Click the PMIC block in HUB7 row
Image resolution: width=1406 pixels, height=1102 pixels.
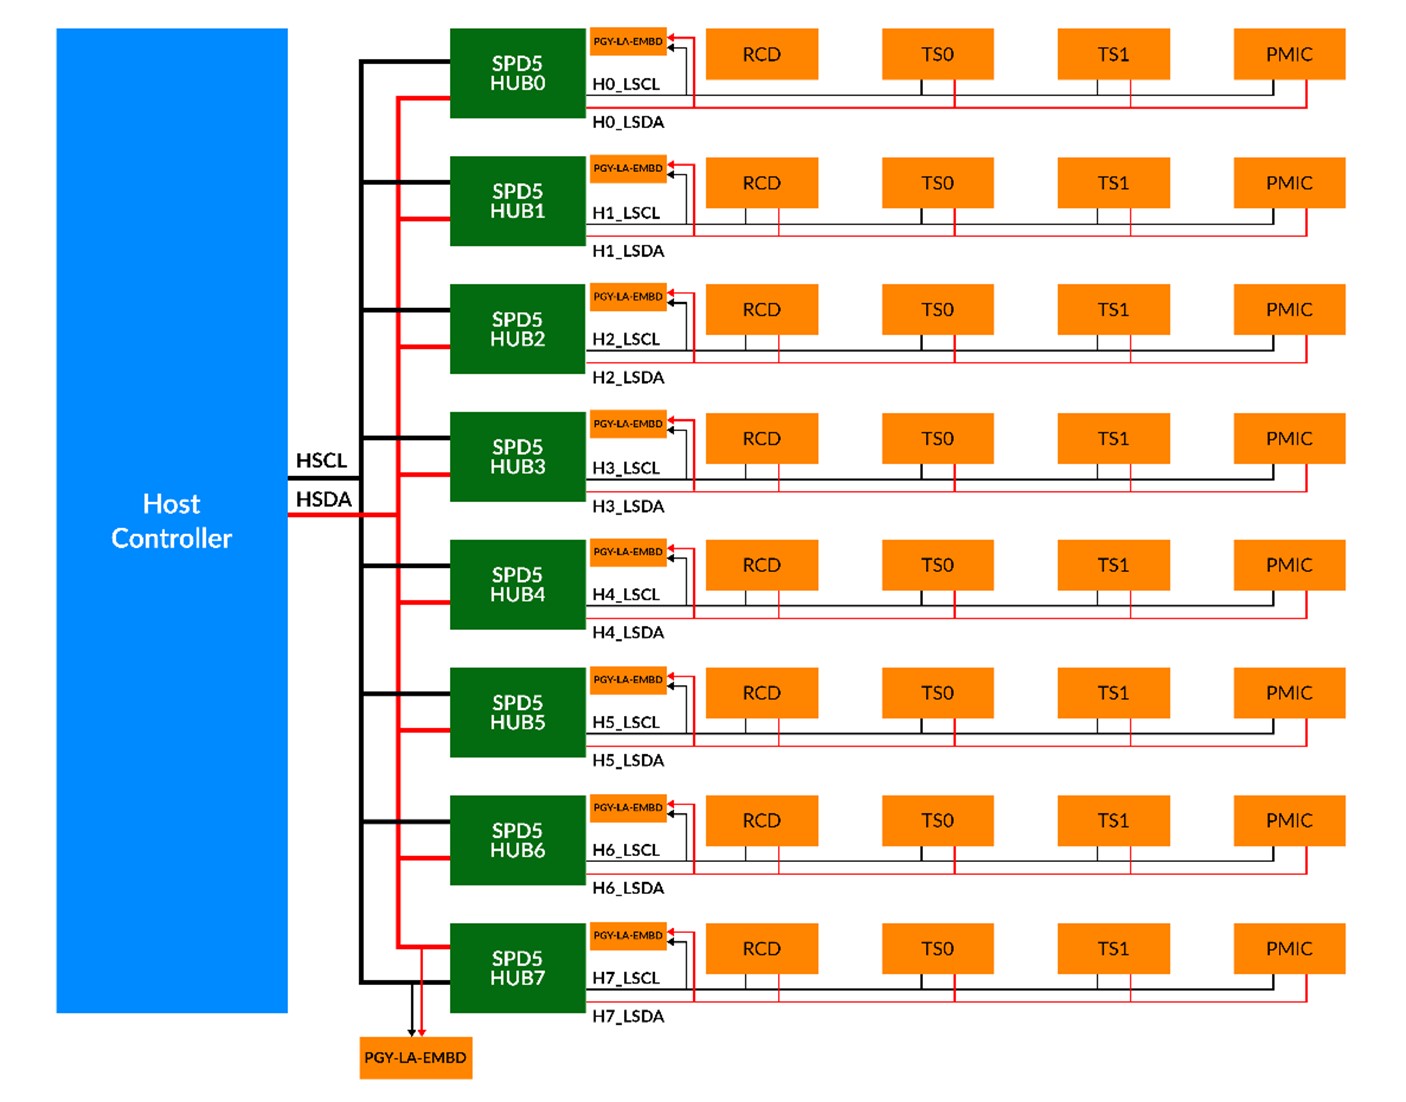click(x=1290, y=948)
